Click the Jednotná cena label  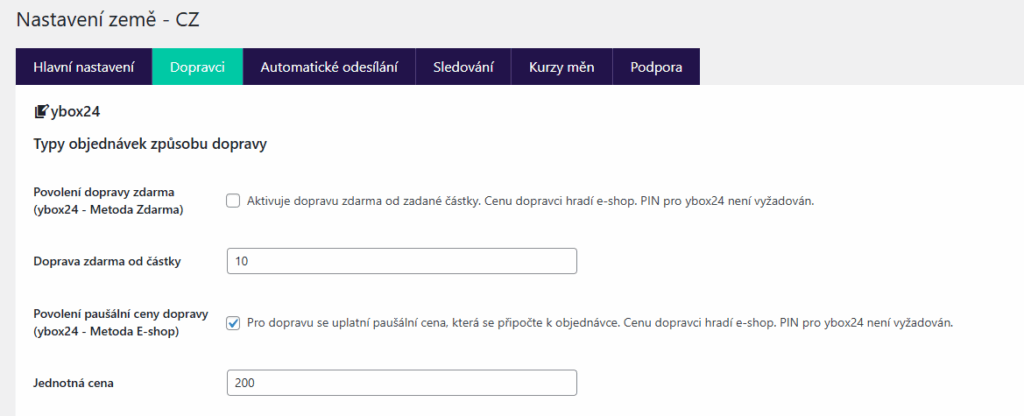[x=76, y=383]
